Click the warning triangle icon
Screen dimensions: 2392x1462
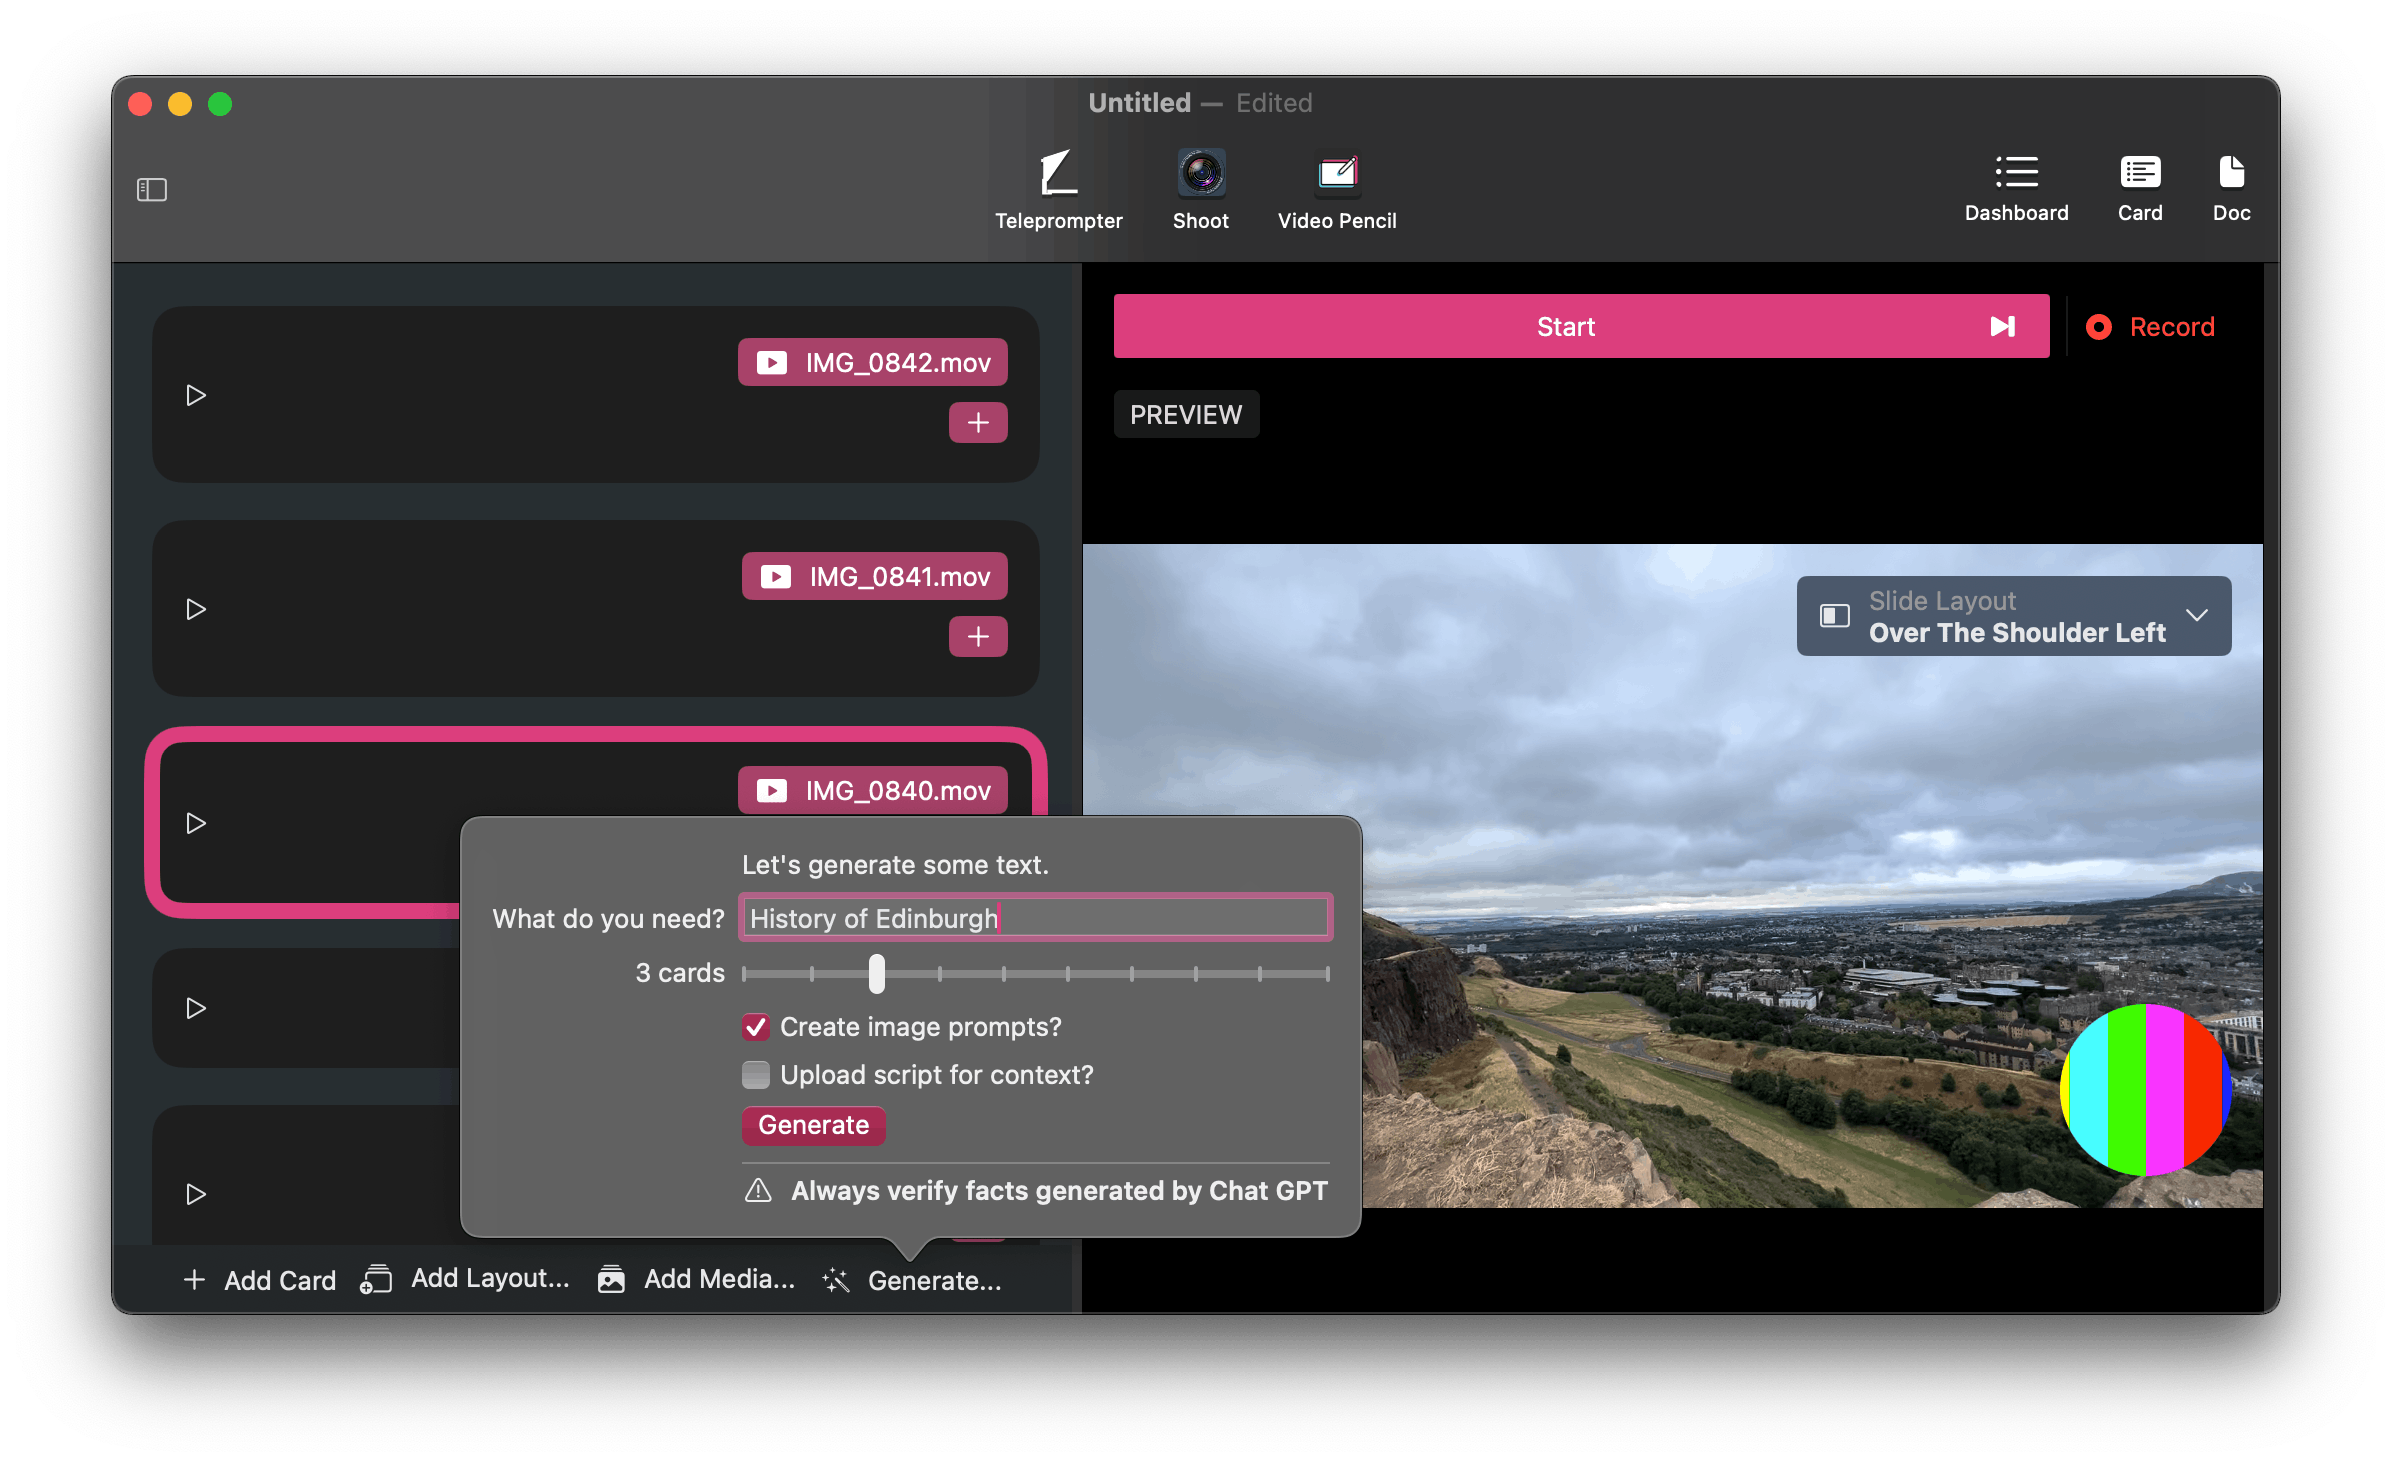(x=758, y=1190)
